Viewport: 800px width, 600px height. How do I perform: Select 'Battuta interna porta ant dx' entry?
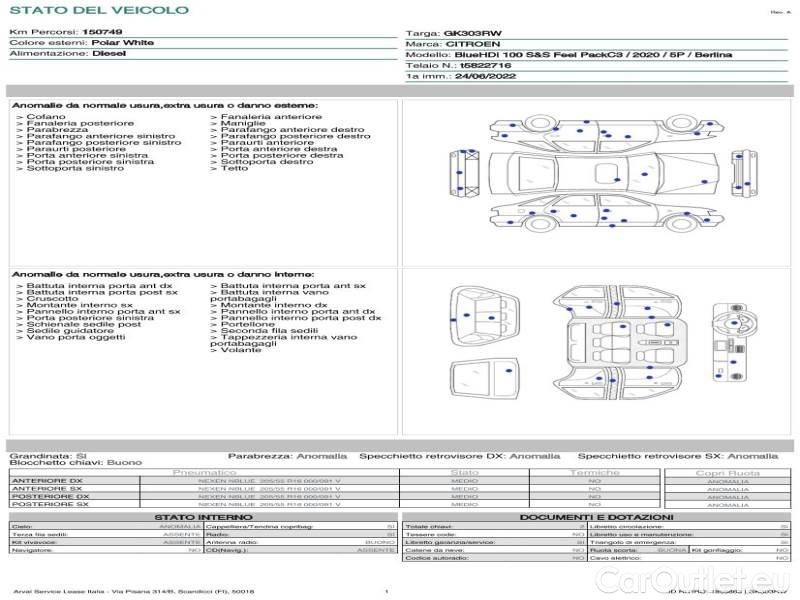tap(99, 286)
